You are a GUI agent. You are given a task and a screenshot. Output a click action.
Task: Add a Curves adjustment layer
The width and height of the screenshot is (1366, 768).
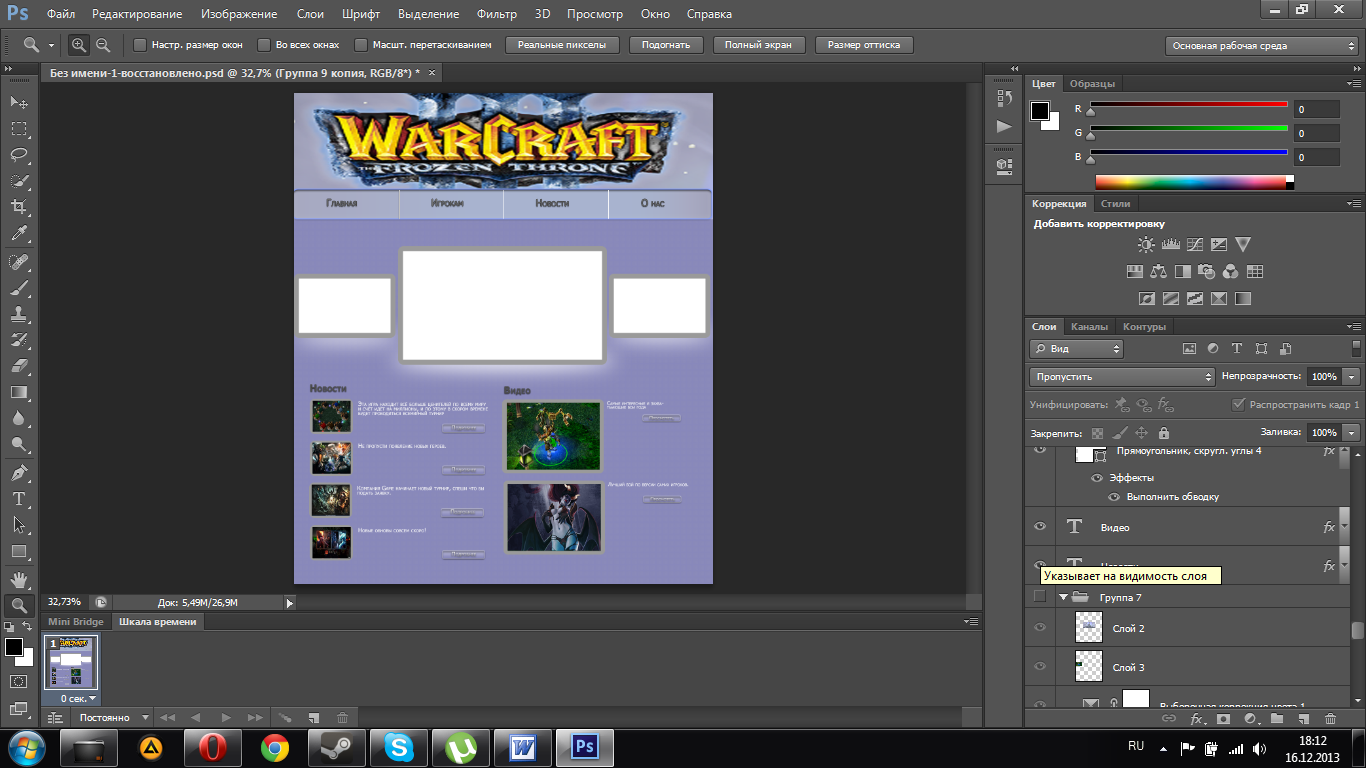coord(1195,244)
